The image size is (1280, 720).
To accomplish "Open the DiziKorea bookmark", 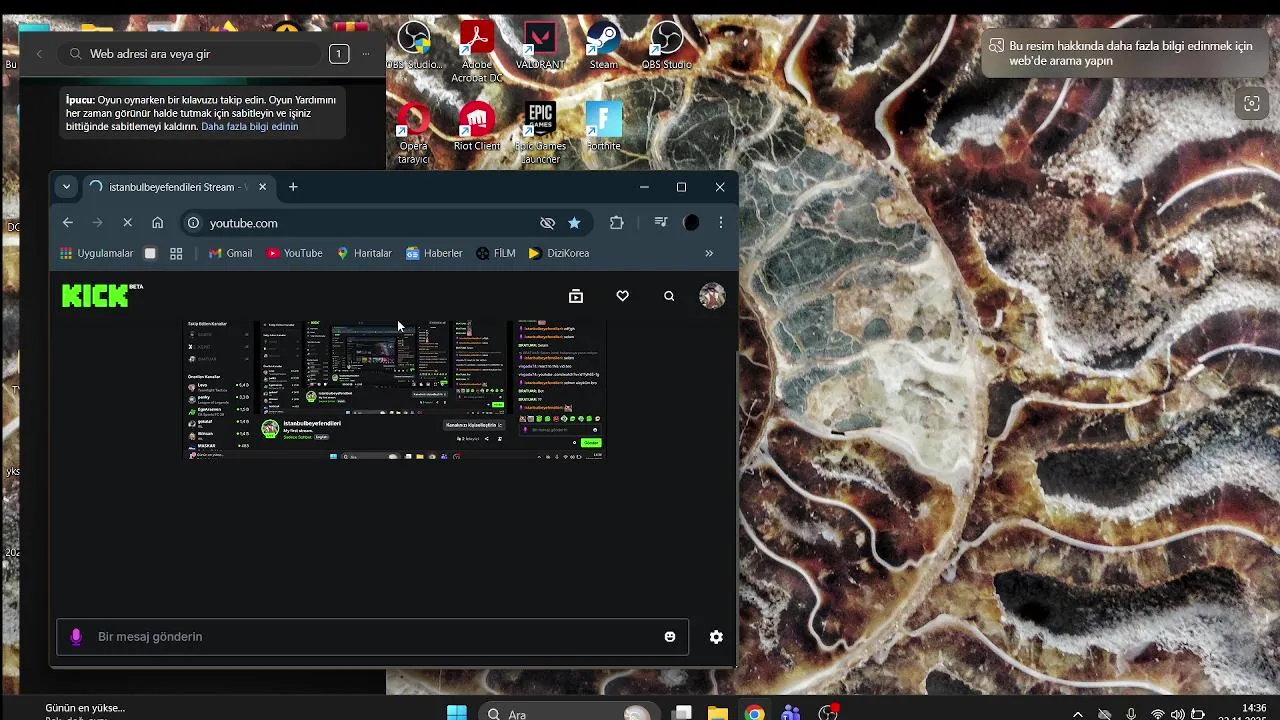I will 559,254.
